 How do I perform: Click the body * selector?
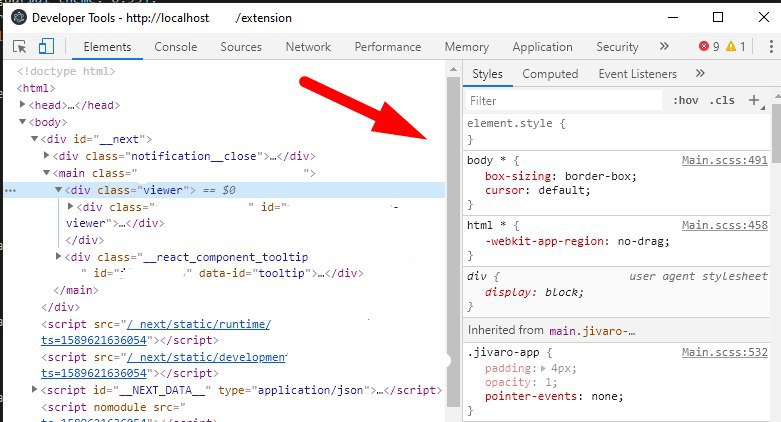(487, 160)
